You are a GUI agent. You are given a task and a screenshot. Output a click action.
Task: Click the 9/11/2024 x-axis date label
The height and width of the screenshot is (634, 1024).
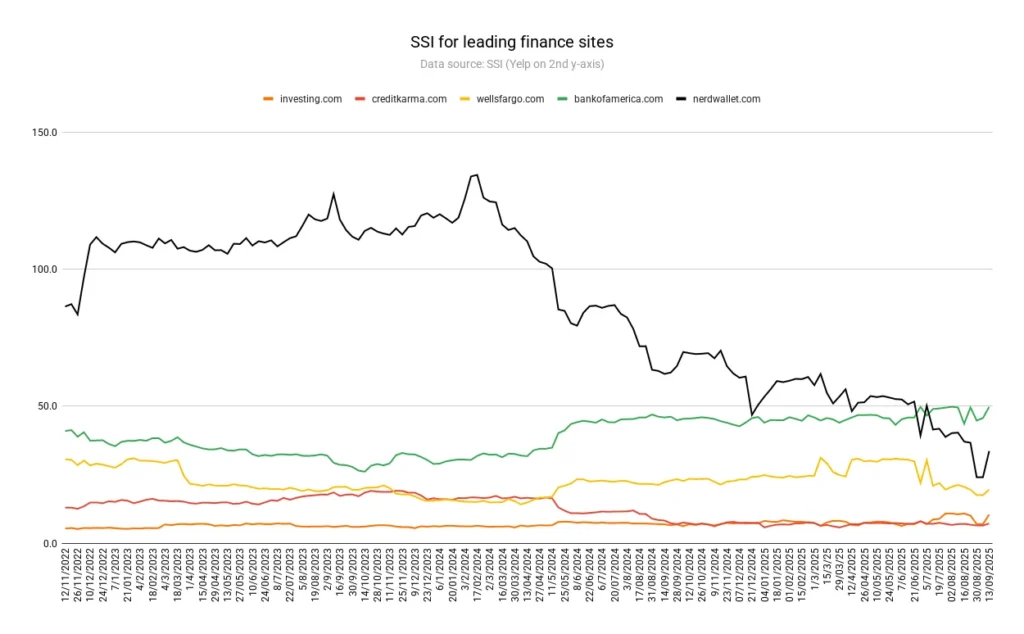[x=714, y=572]
